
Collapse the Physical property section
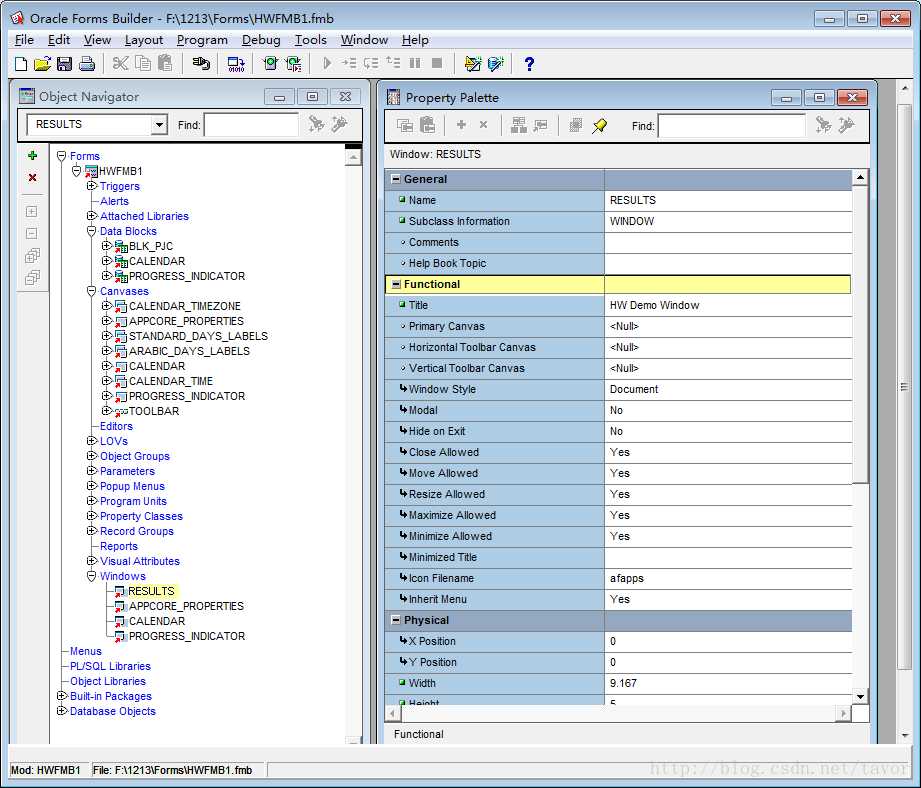tap(396, 620)
